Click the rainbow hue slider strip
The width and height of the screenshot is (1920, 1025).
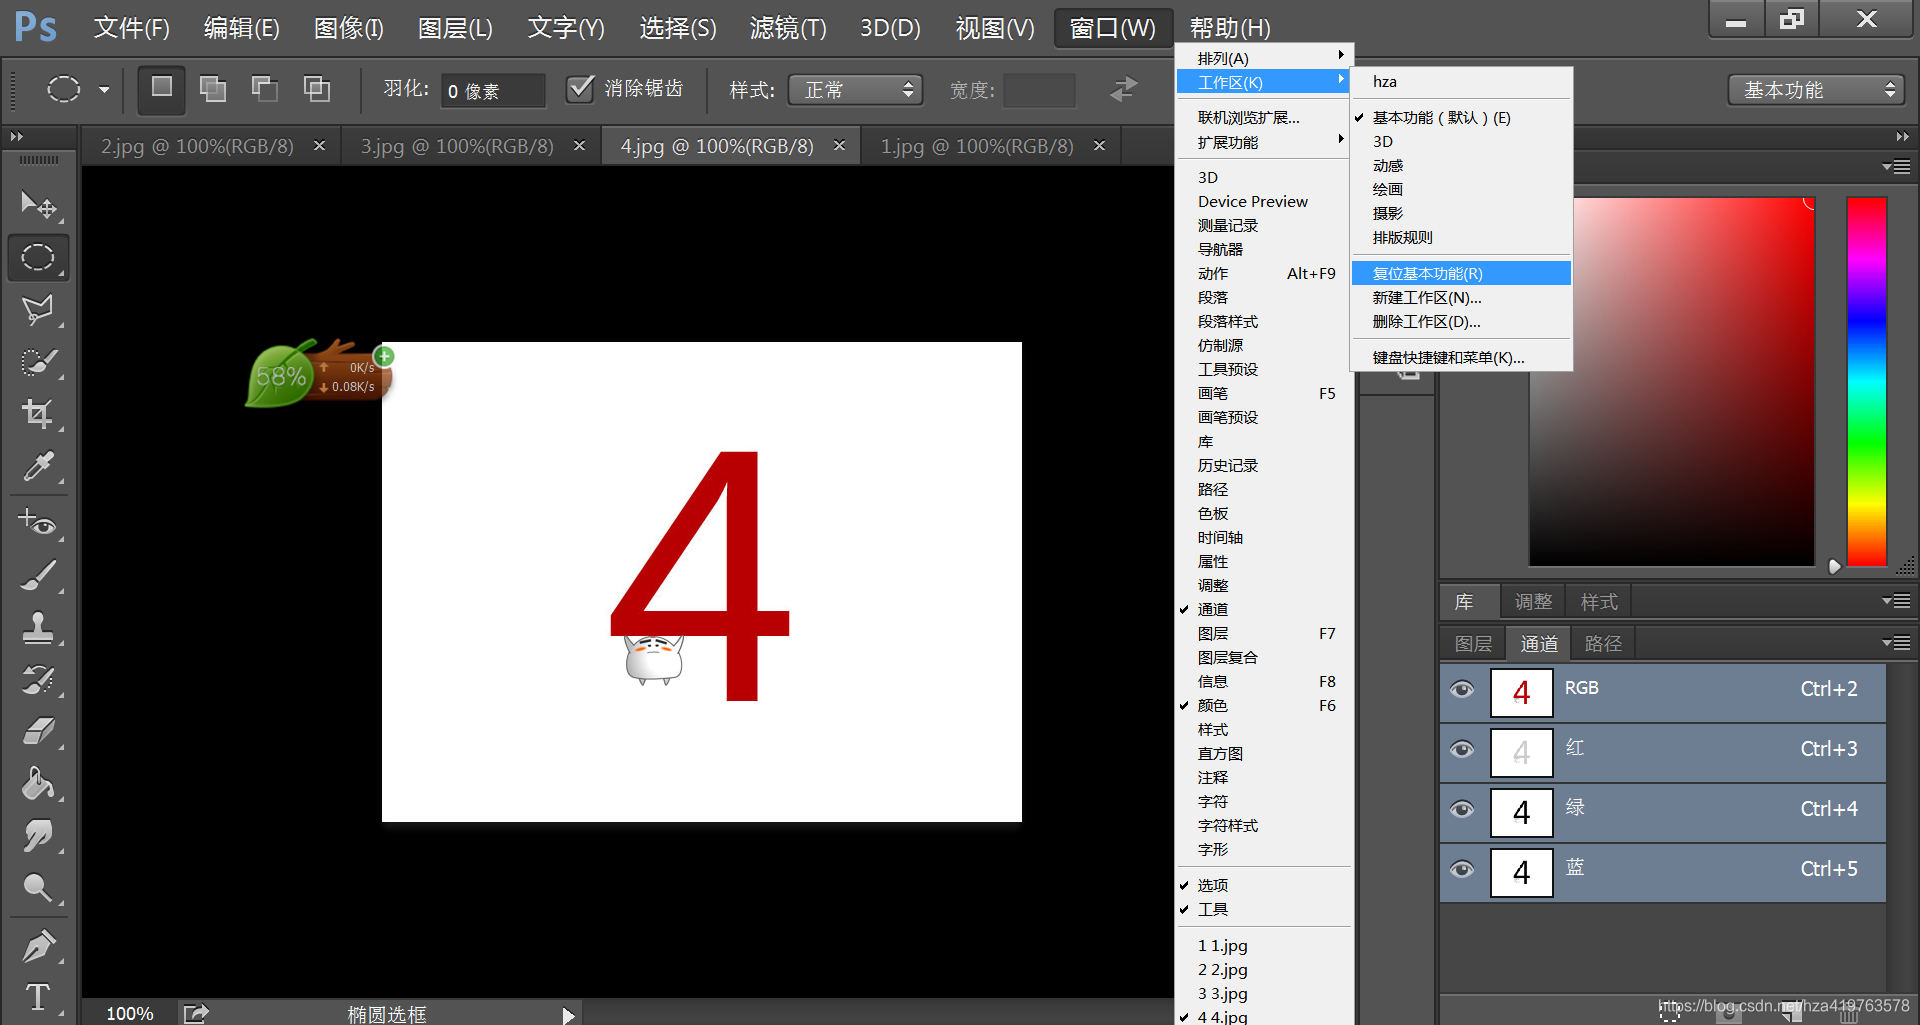click(x=1866, y=380)
